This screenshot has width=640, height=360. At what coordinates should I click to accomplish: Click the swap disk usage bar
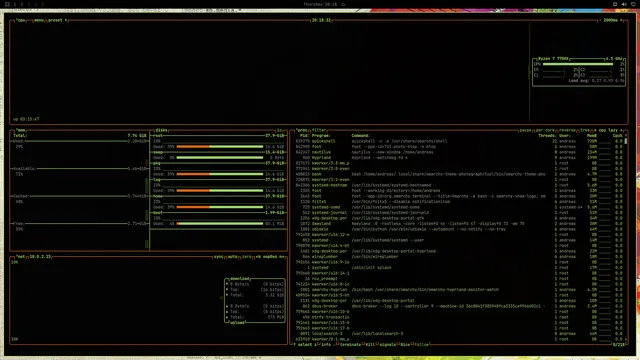[x=220, y=158]
